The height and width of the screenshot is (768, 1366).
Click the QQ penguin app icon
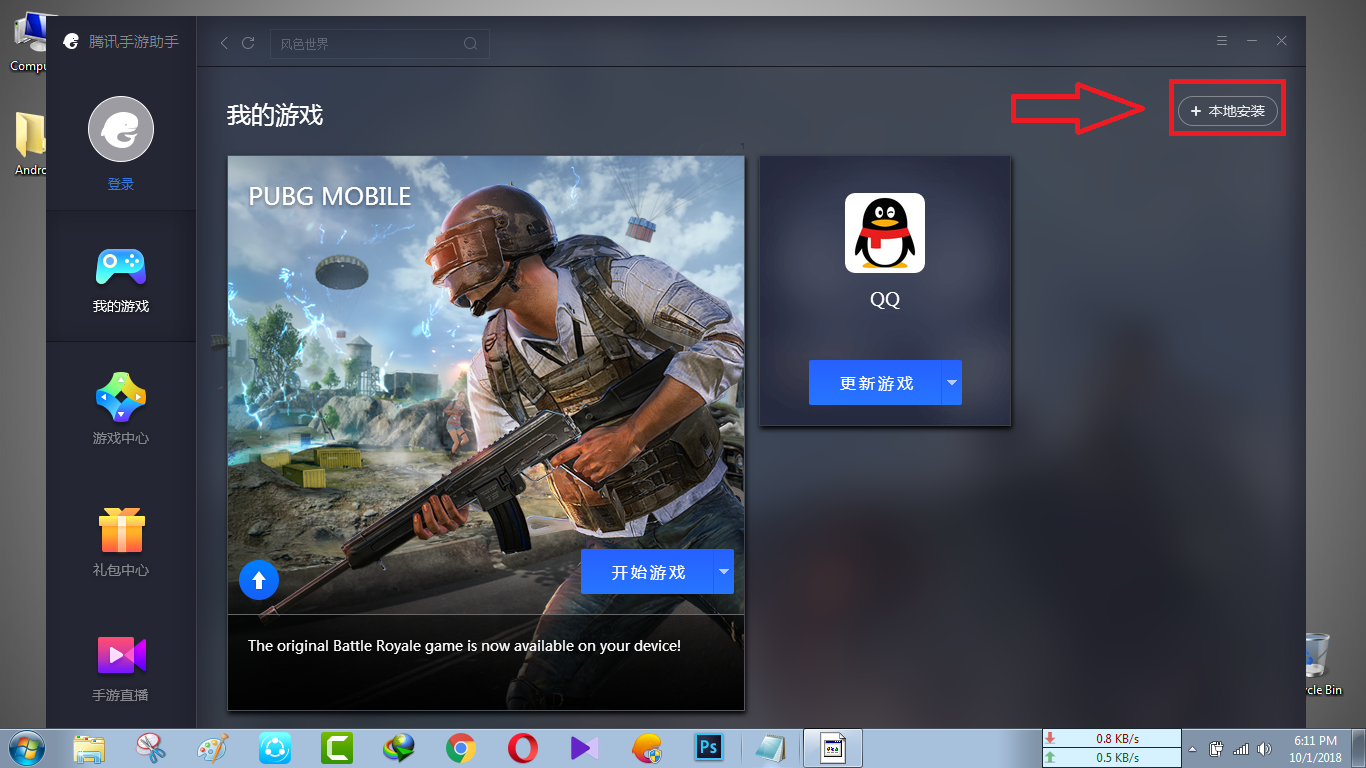tap(885, 233)
